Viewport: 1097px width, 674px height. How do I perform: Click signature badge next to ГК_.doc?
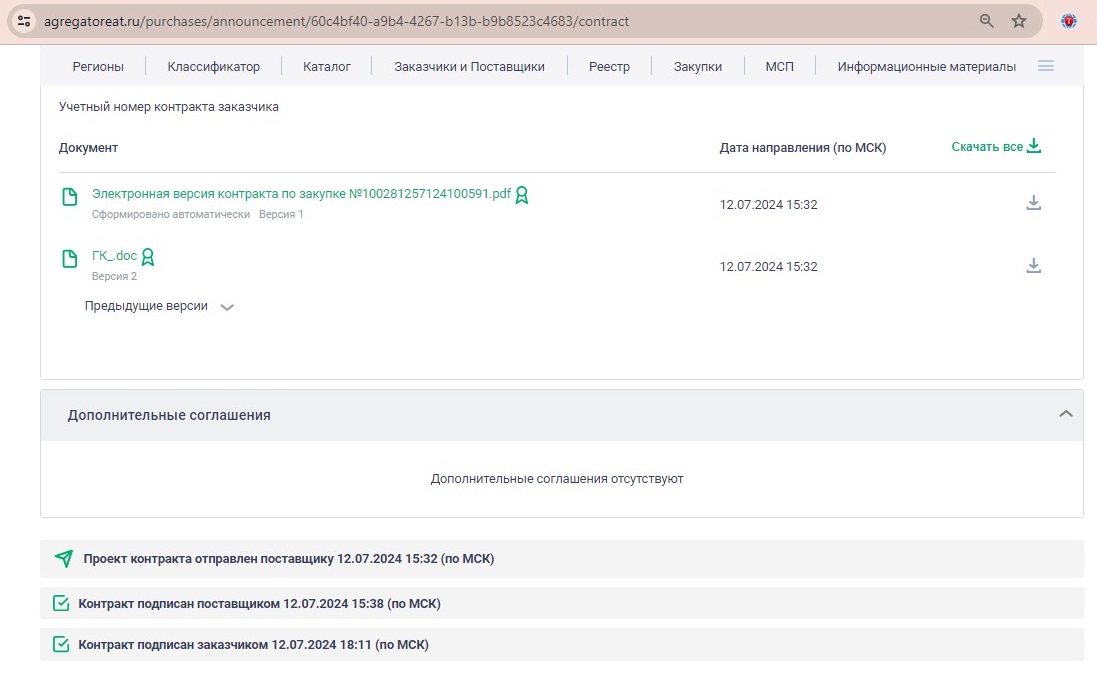pos(148,257)
